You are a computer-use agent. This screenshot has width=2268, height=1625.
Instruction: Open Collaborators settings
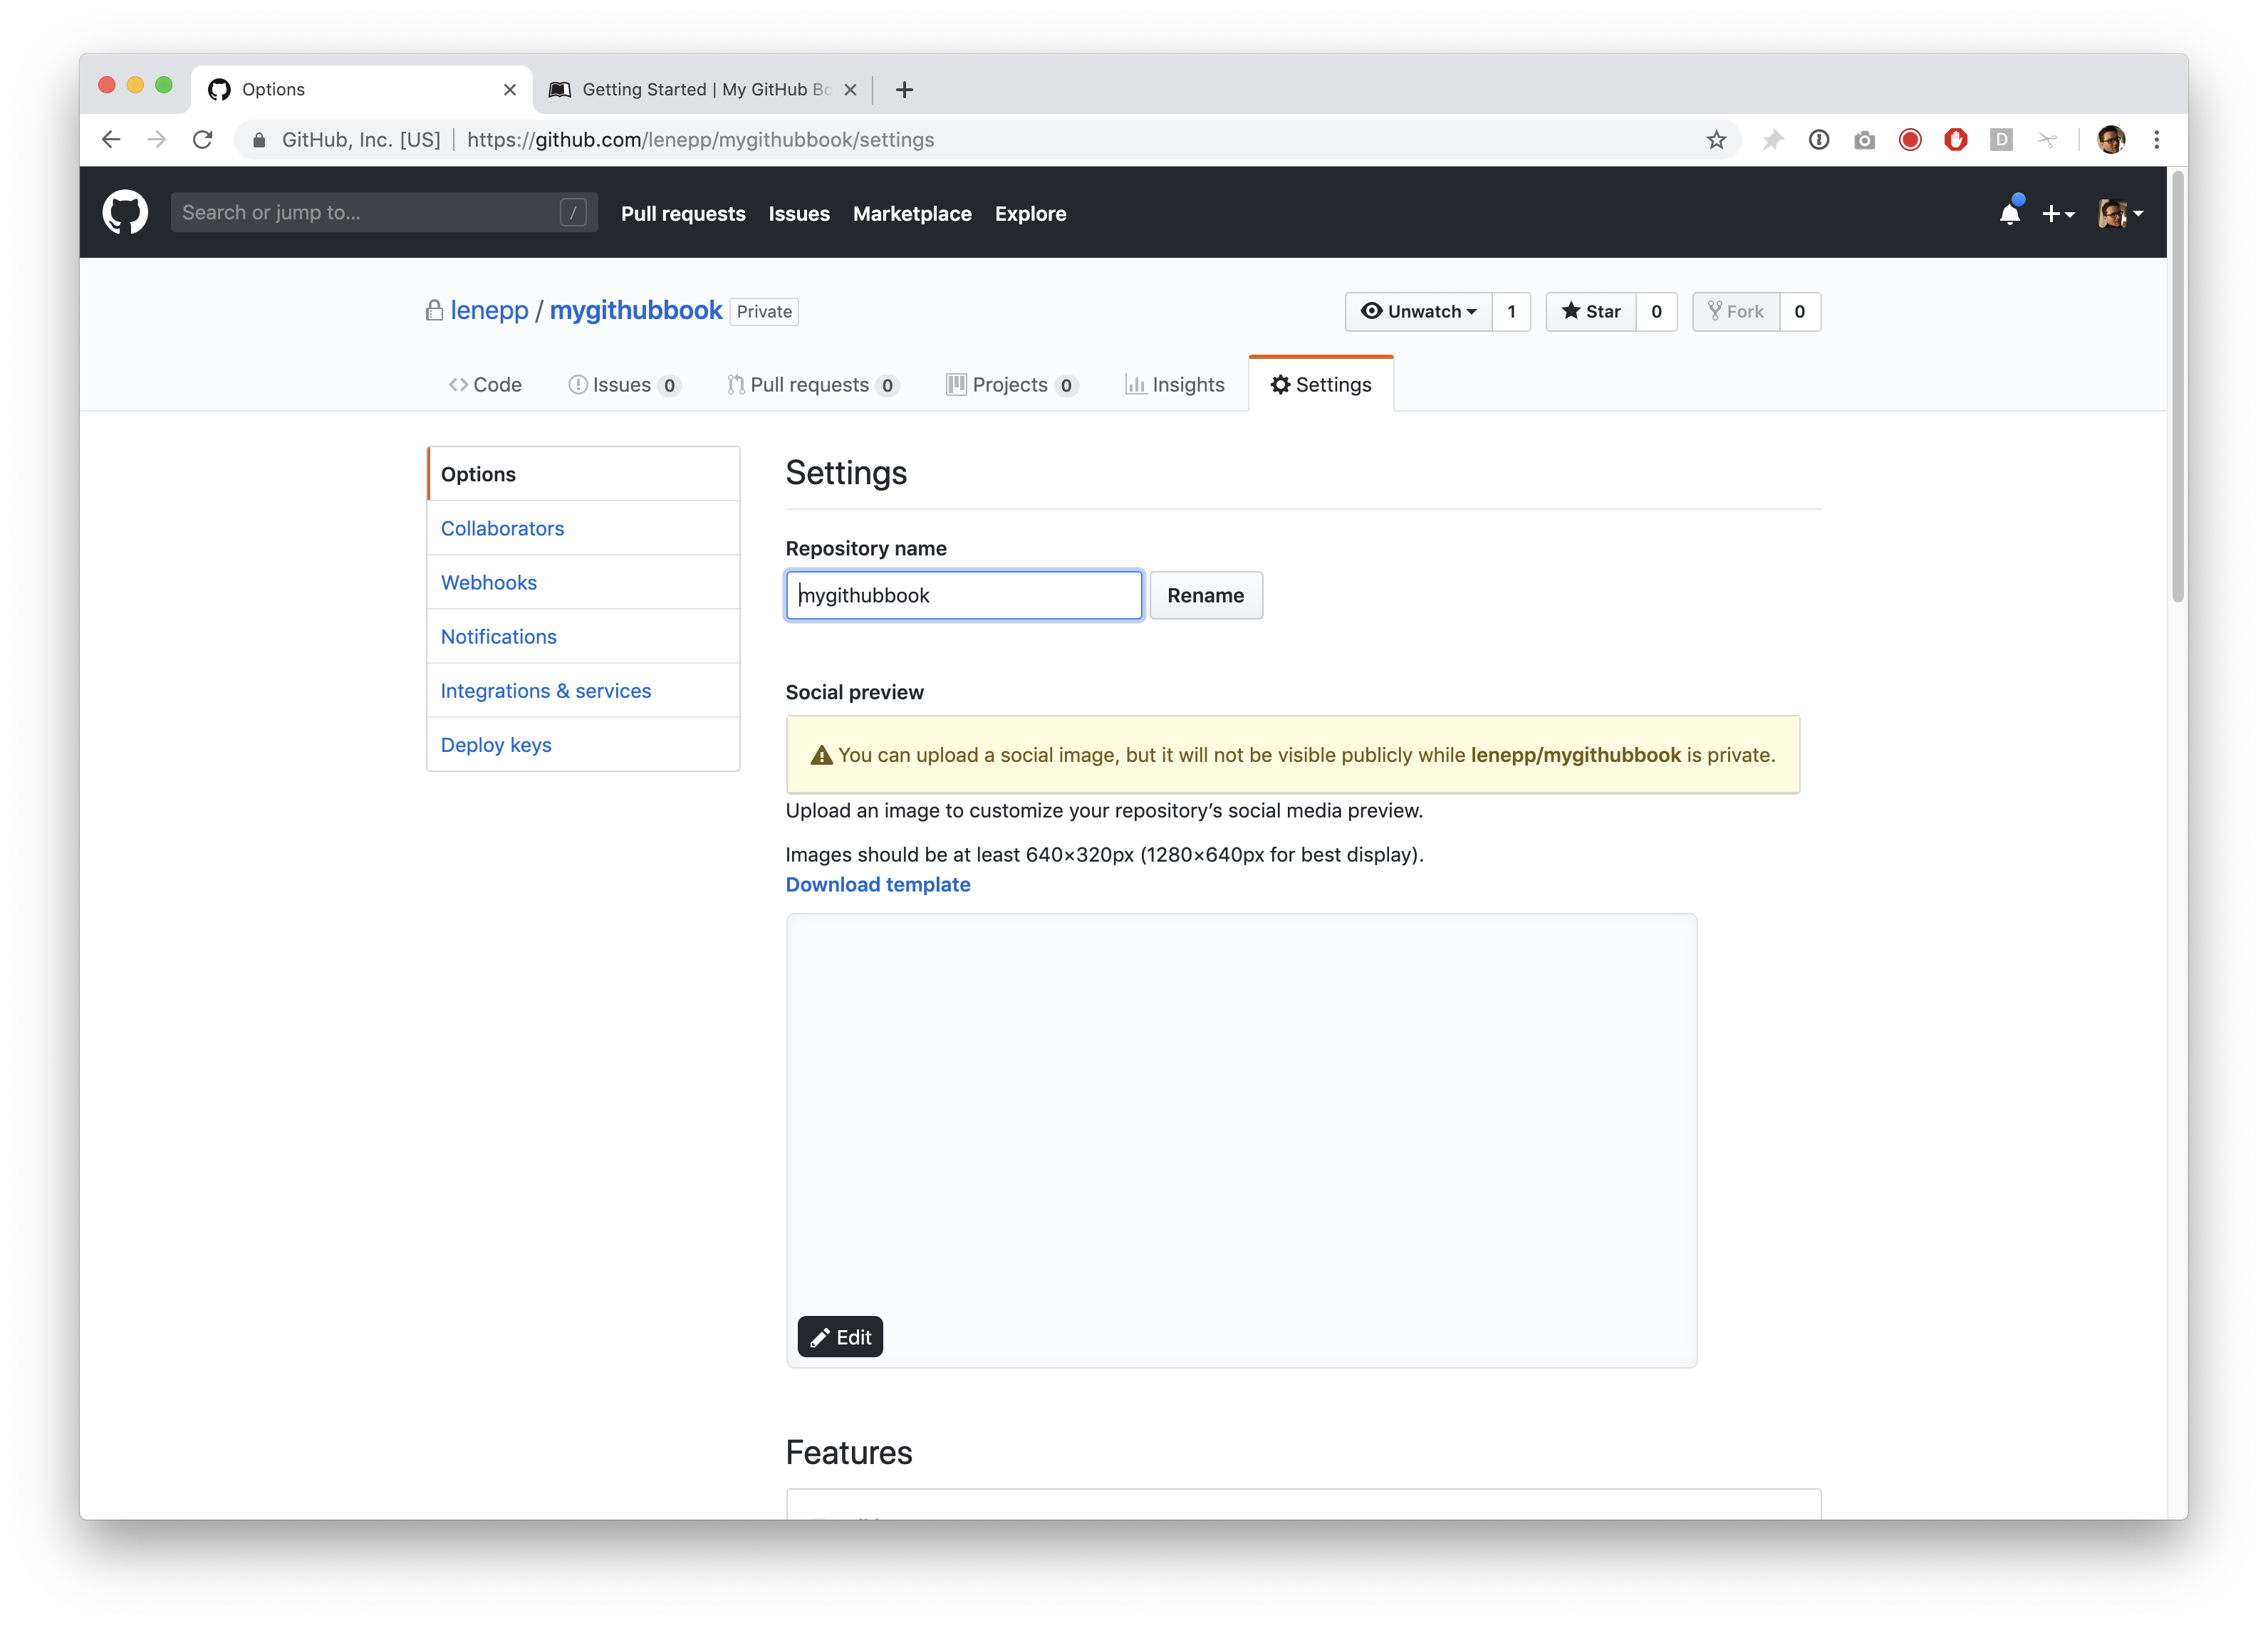pos(584,528)
